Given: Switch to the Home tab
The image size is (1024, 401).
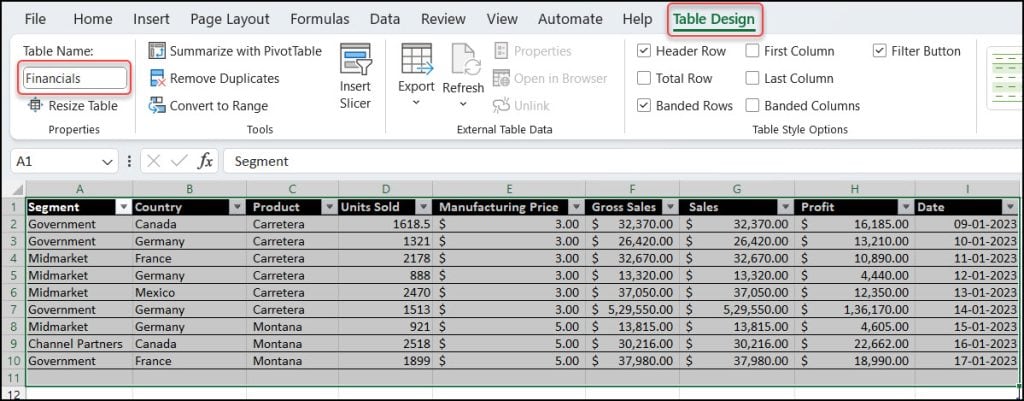Looking at the screenshot, I should (x=93, y=19).
